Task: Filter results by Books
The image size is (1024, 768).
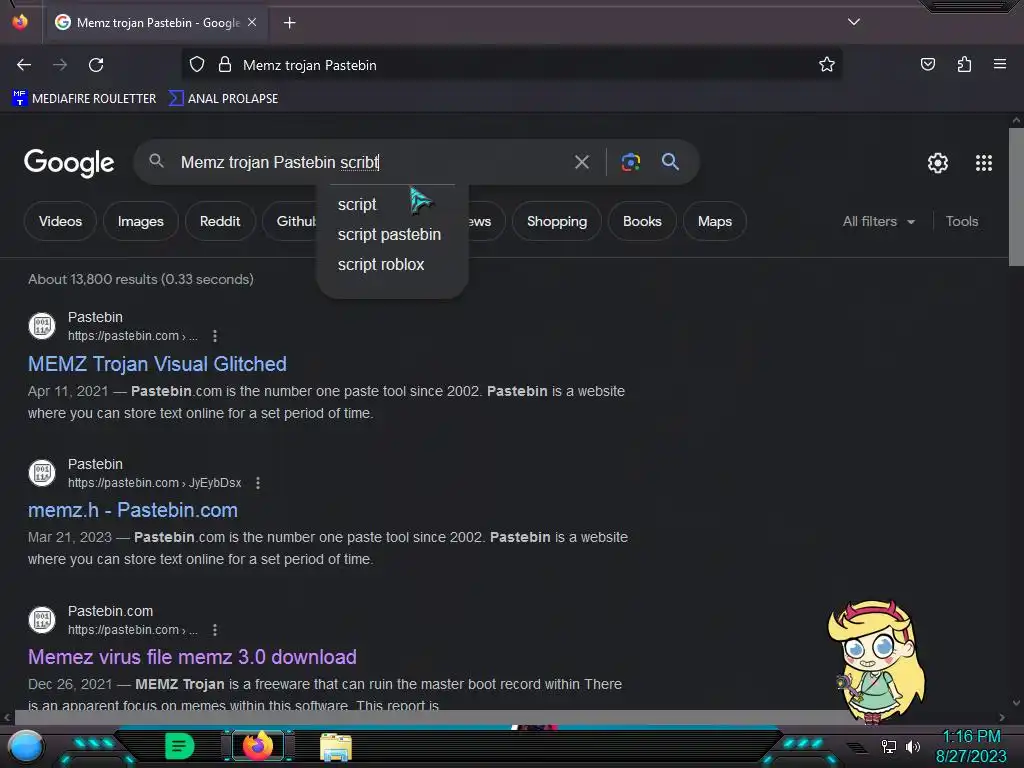Action: pos(642,221)
